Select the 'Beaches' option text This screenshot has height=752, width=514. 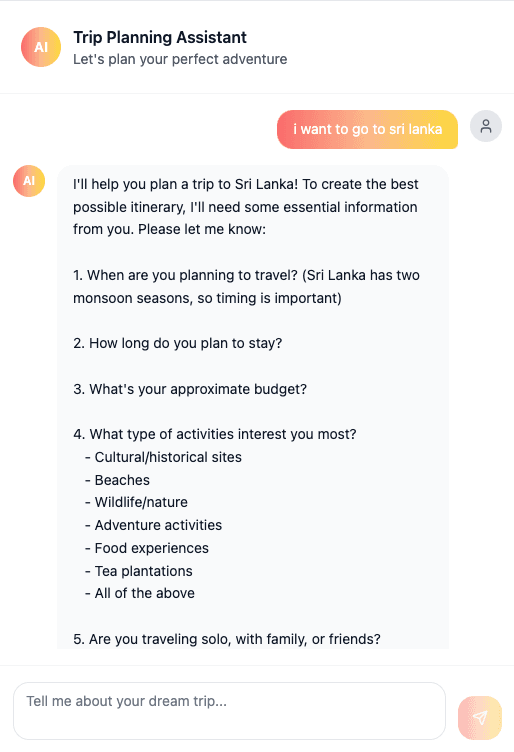coord(122,480)
